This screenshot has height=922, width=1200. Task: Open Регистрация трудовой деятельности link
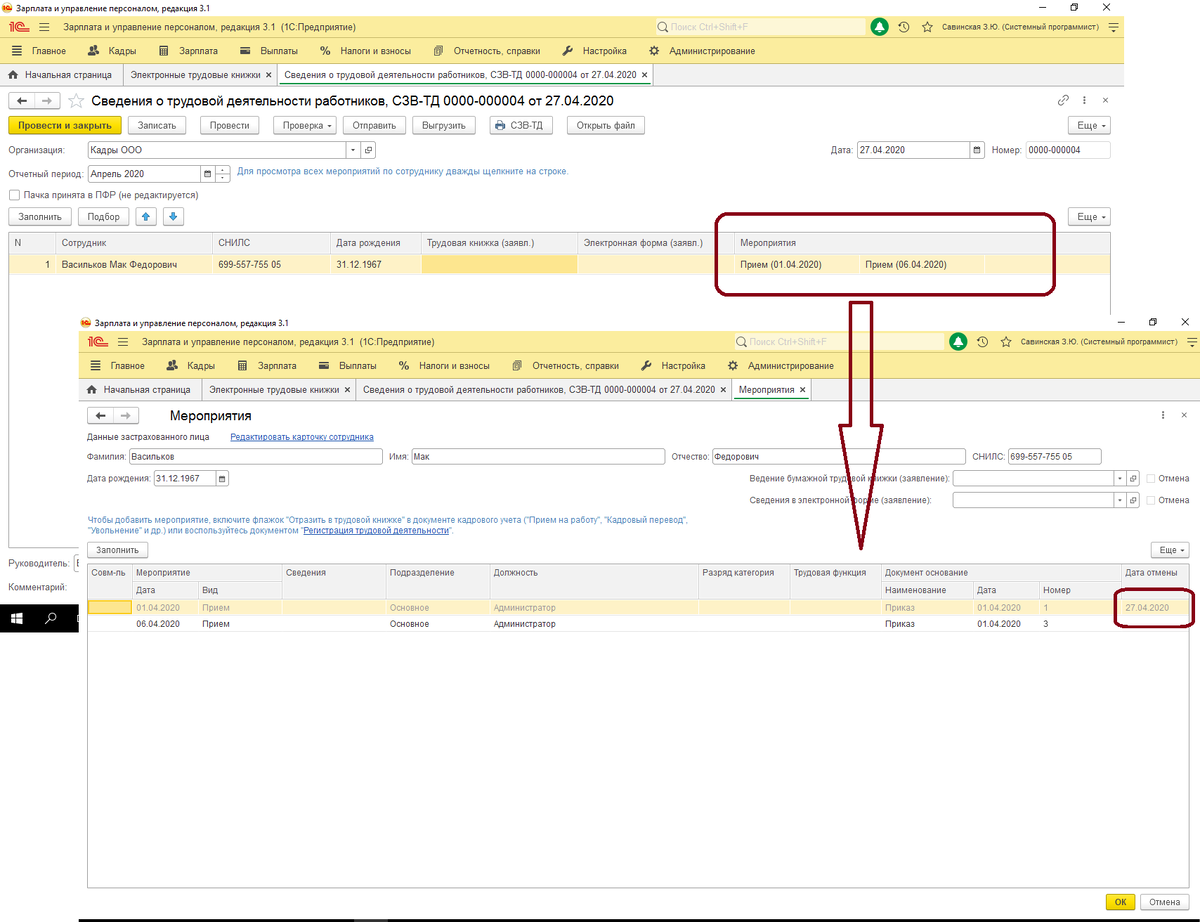376,531
